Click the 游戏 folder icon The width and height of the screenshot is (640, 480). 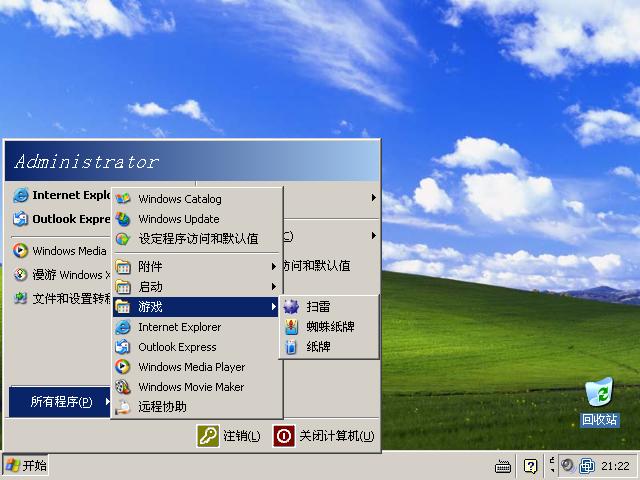(122, 307)
